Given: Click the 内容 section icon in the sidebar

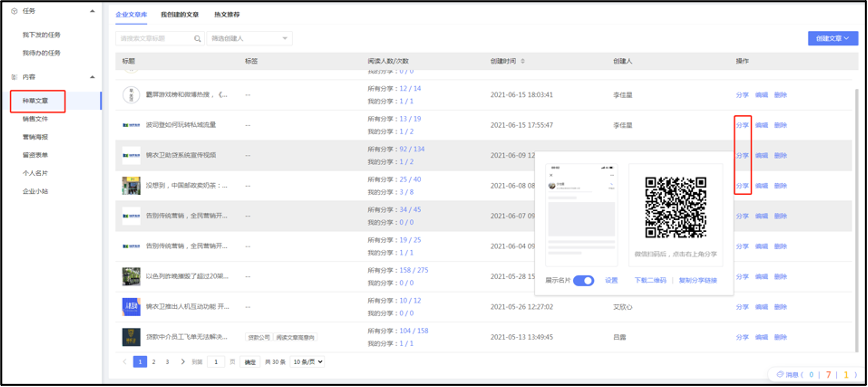Looking at the screenshot, I should pos(14,77).
